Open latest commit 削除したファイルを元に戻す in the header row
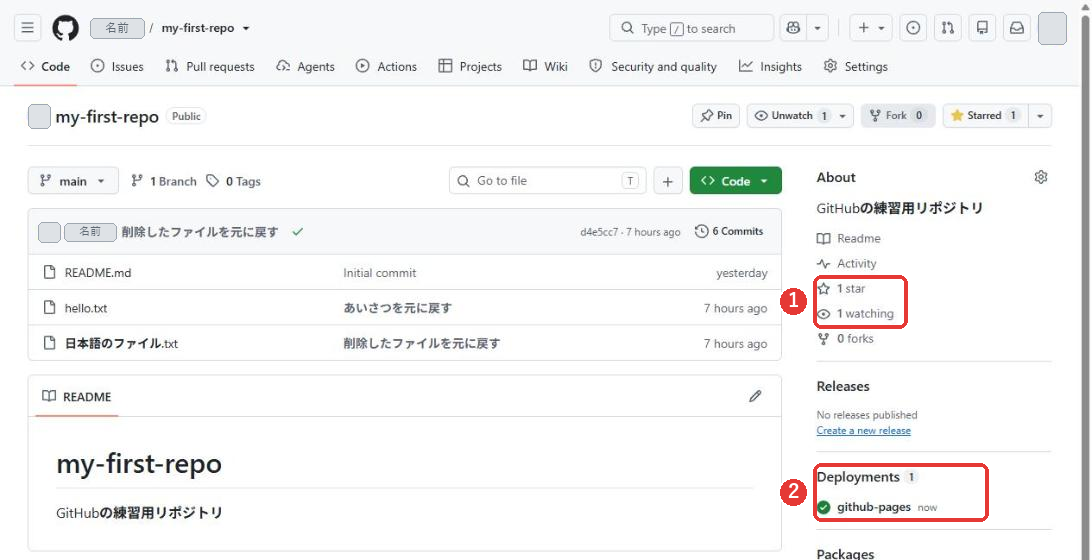 [x=200, y=232]
